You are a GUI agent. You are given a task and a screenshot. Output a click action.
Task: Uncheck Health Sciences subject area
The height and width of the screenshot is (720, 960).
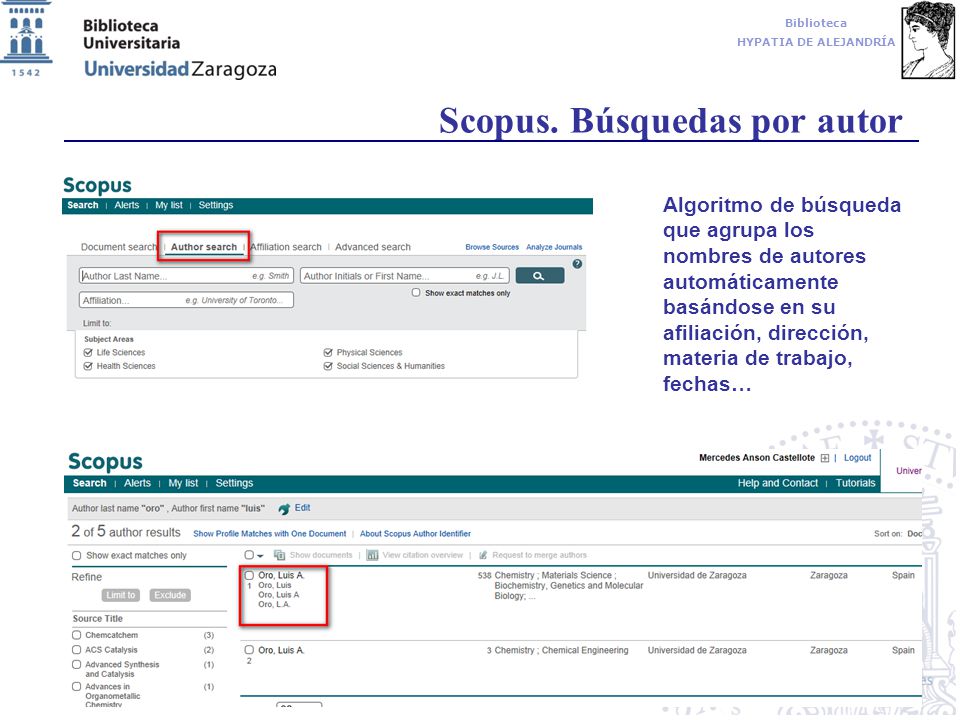(88, 366)
